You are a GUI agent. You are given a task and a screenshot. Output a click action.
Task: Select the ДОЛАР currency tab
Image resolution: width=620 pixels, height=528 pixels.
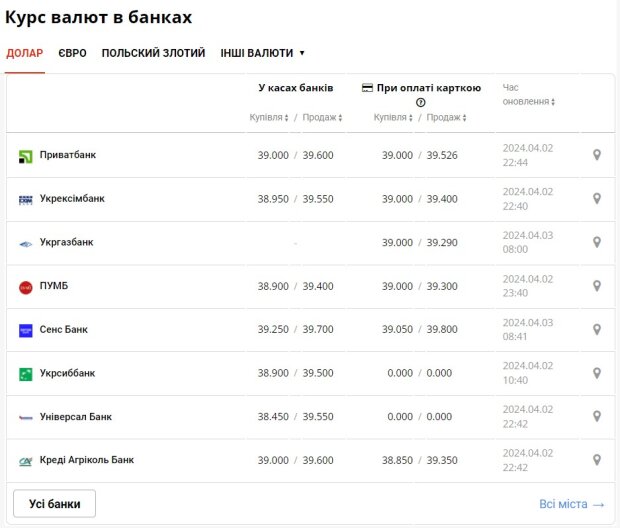(25, 53)
